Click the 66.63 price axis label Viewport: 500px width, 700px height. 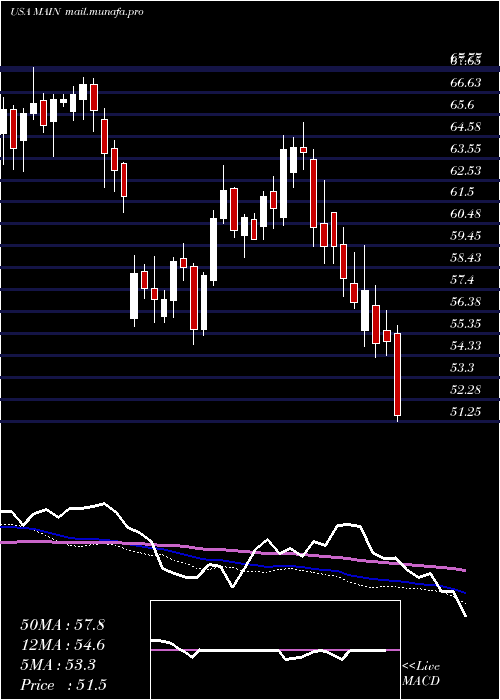466,83
